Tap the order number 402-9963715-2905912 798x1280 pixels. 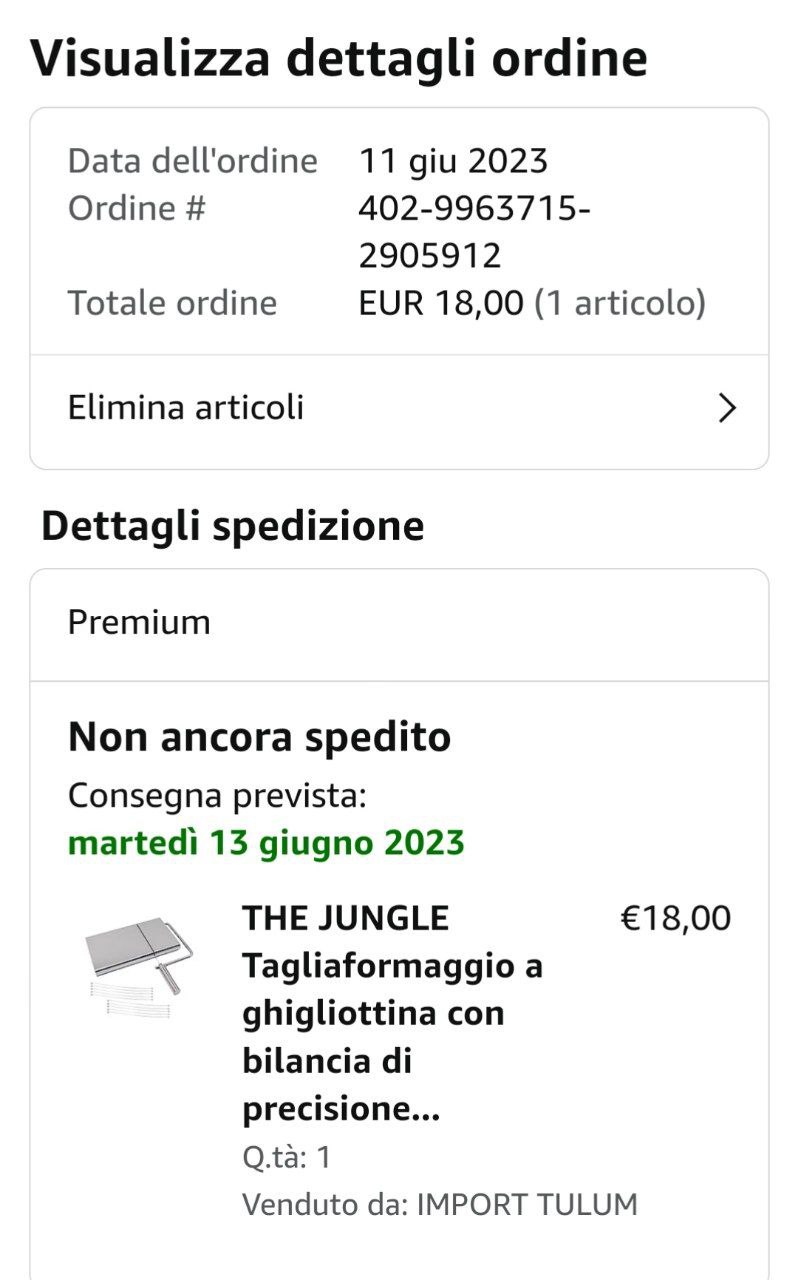tap(474, 232)
